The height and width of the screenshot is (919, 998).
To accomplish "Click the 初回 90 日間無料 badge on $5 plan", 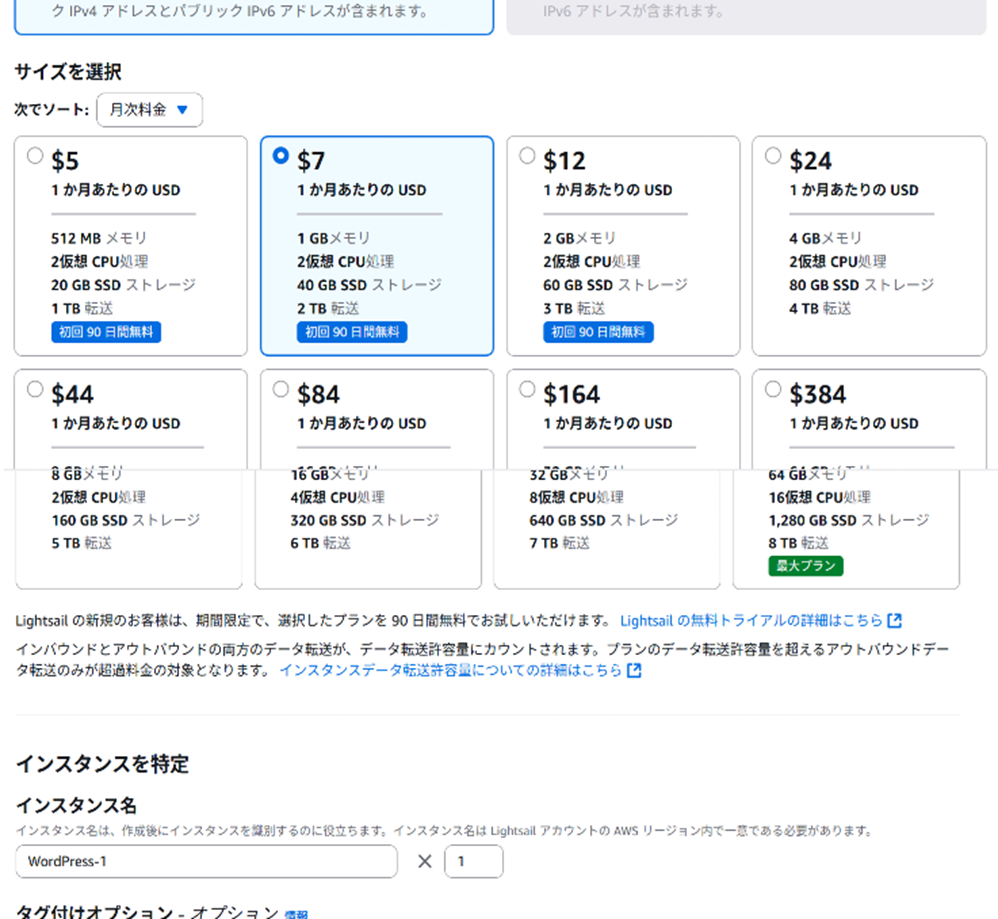I will 106,332.
